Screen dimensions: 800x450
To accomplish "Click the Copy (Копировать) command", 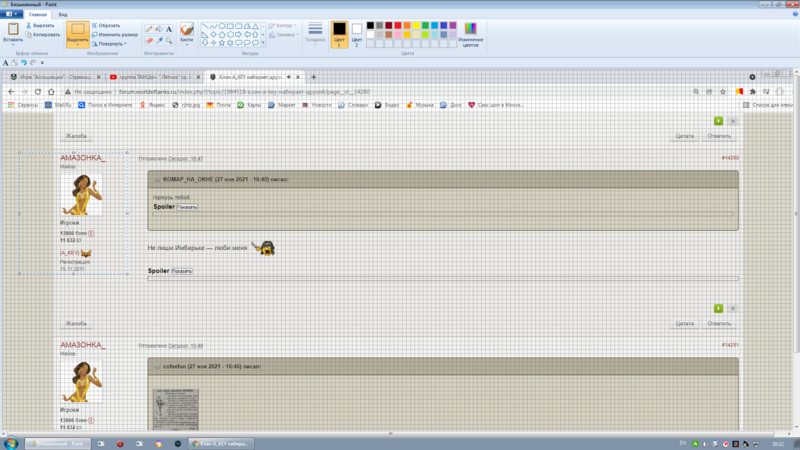I will click(x=43, y=35).
